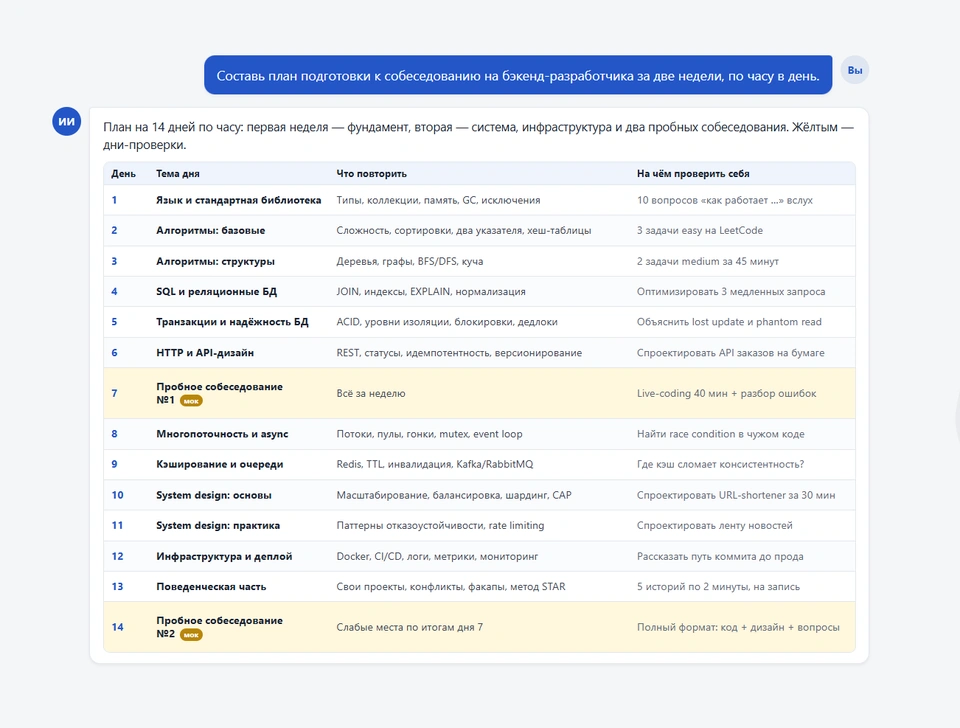Click day number 10 in table
The image size is (960, 728).
[118, 495]
